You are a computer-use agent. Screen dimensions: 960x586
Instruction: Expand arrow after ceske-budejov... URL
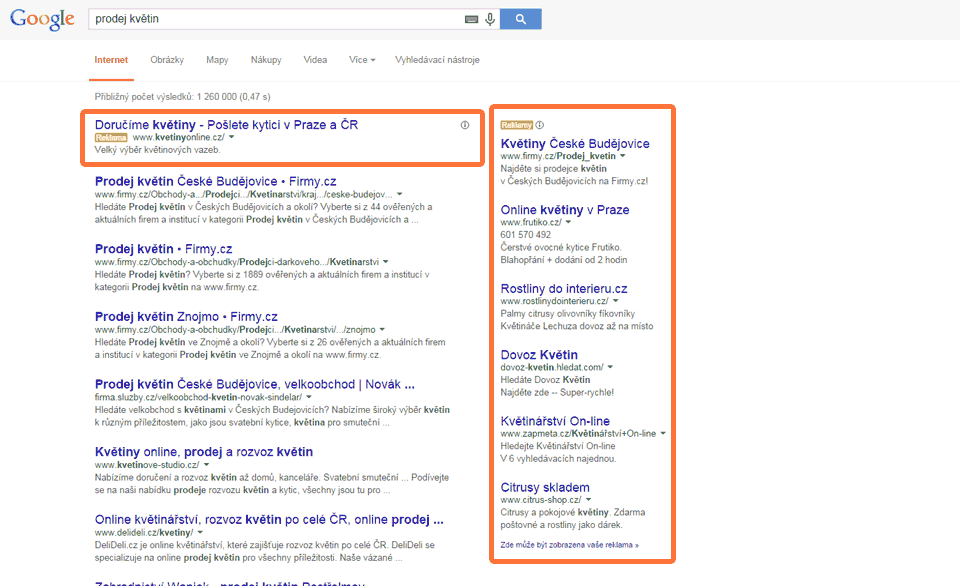[x=399, y=195]
